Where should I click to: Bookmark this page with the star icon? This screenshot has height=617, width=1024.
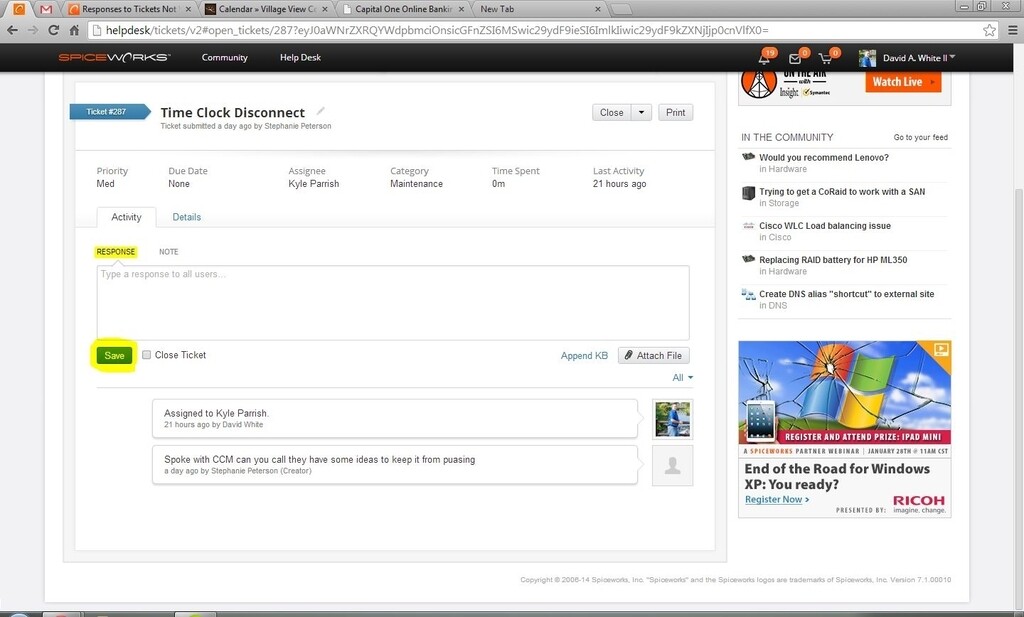[x=989, y=30]
